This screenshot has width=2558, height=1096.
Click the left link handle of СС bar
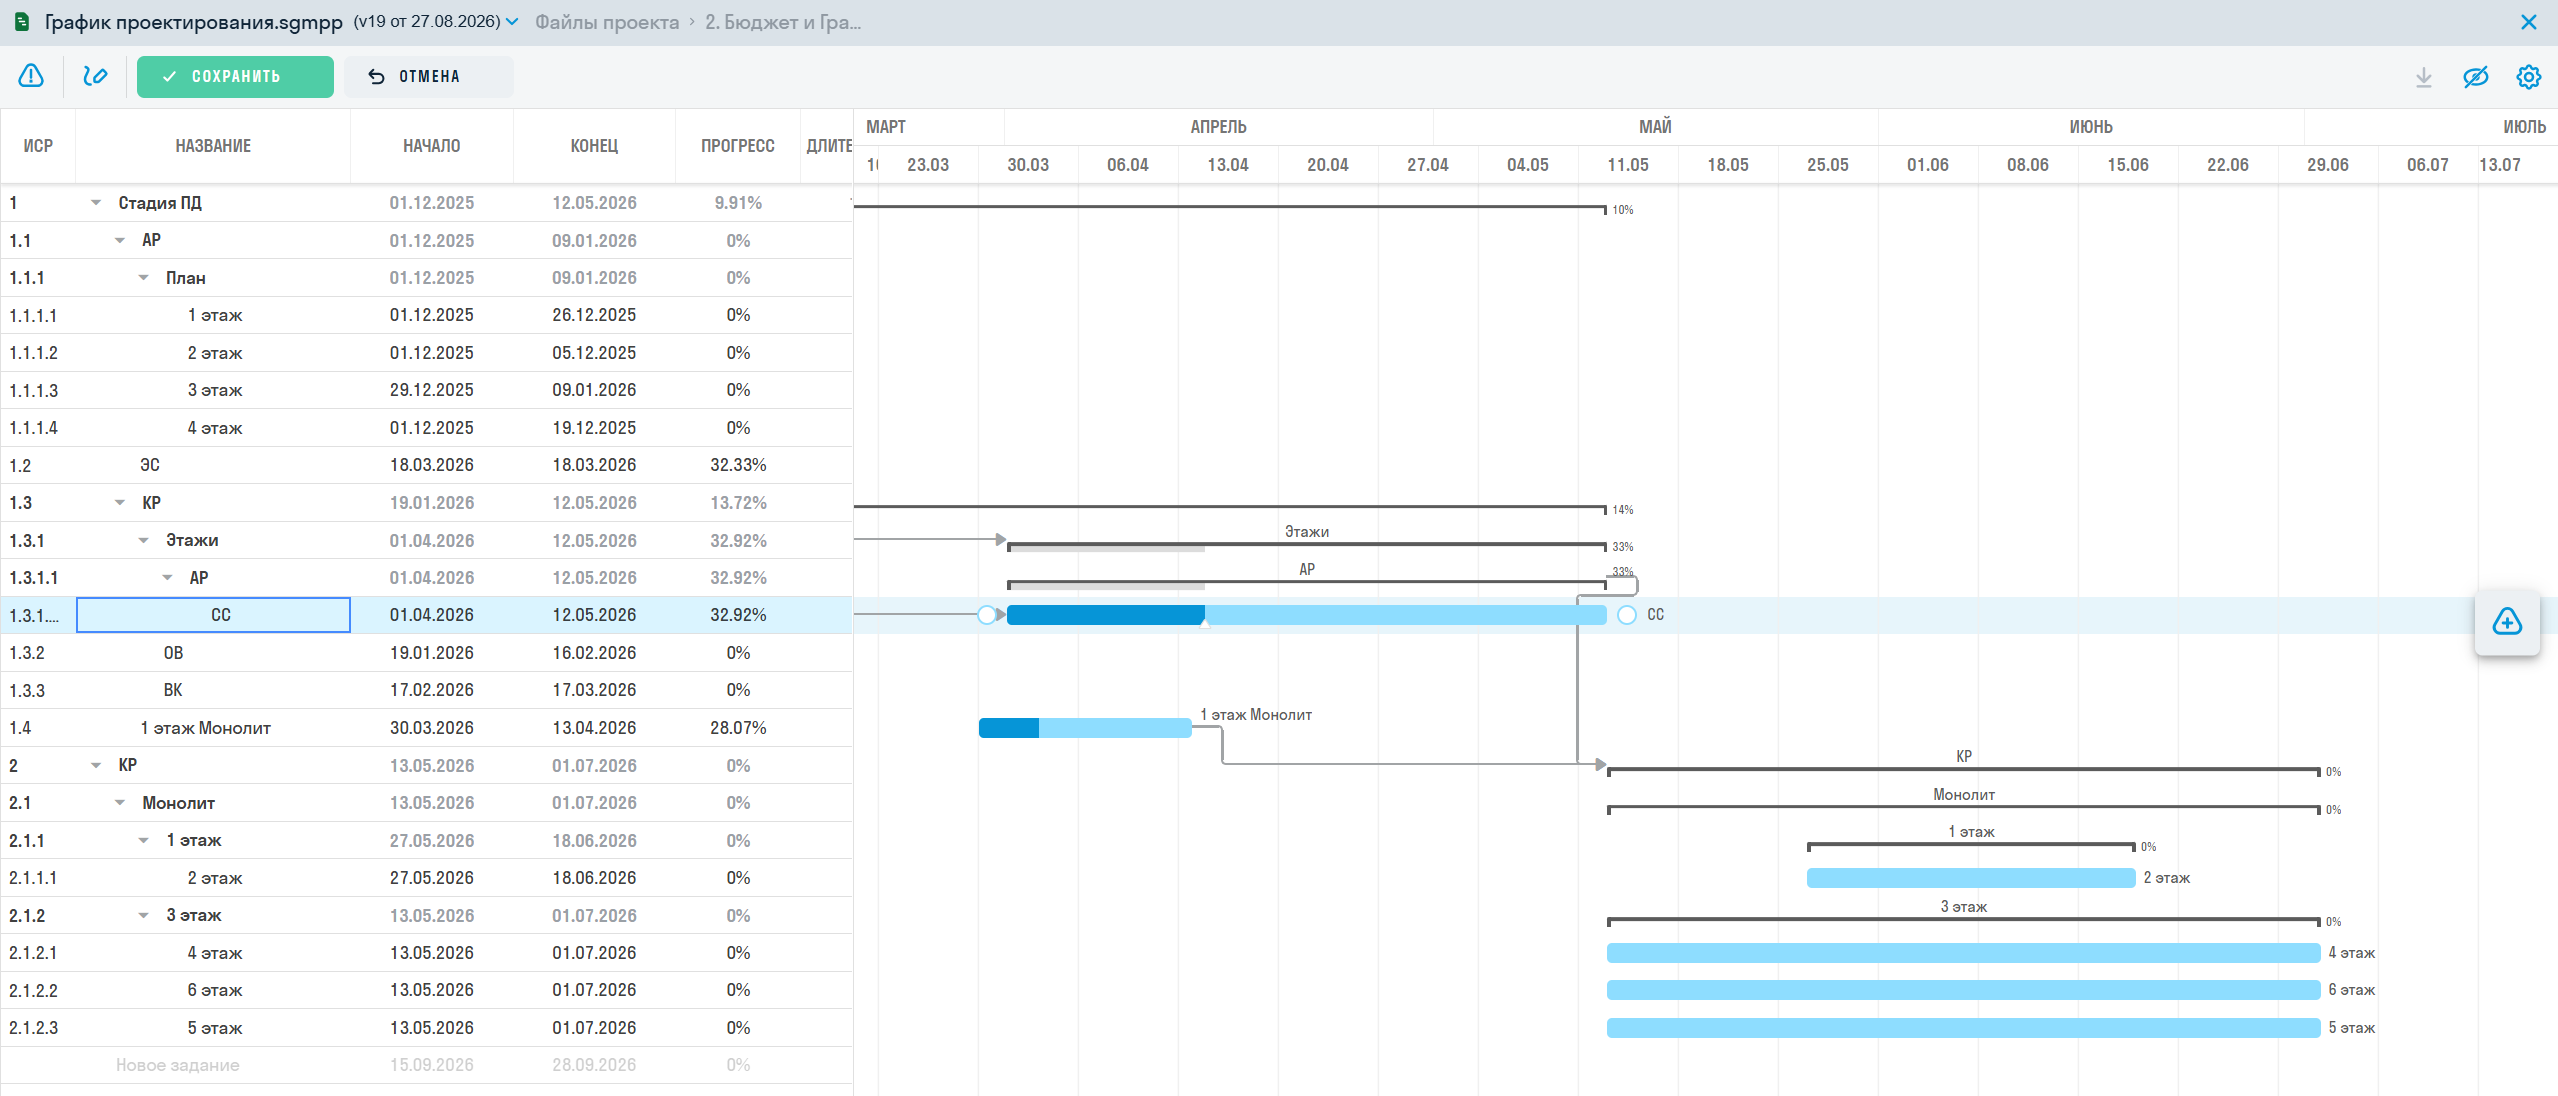[x=987, y=615]
